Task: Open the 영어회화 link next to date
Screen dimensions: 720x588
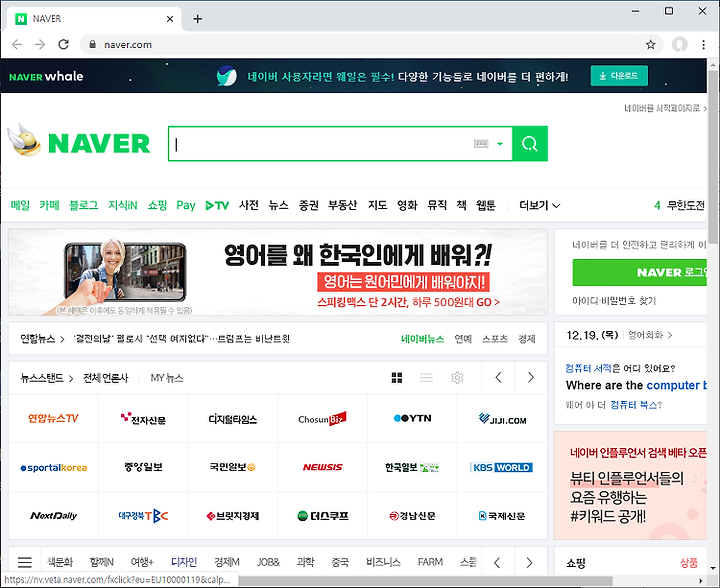Action: (650, 335)
